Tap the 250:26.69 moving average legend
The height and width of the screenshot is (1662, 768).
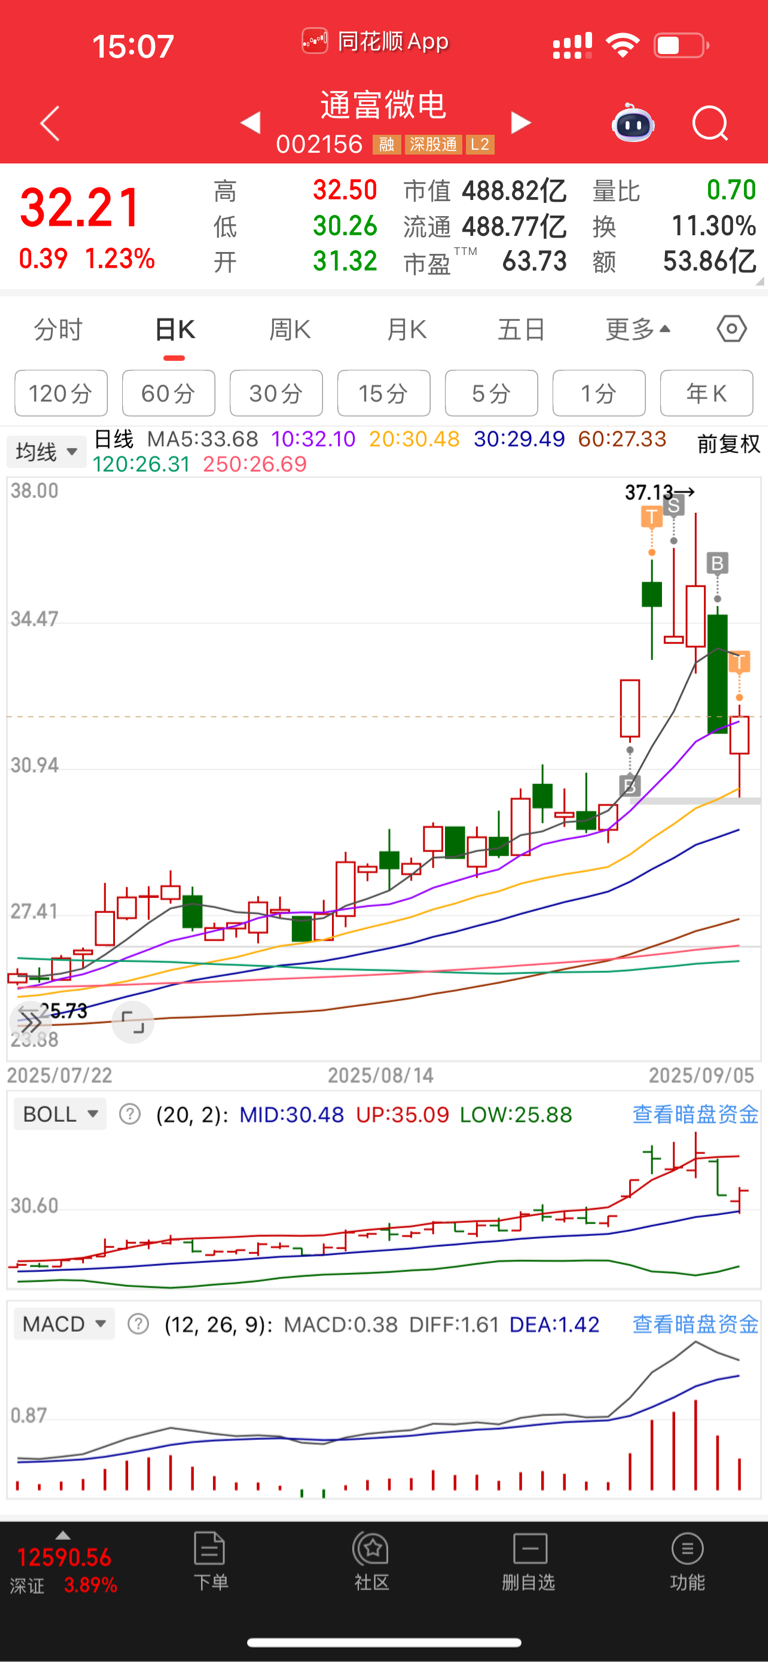(x=254, y=464)
